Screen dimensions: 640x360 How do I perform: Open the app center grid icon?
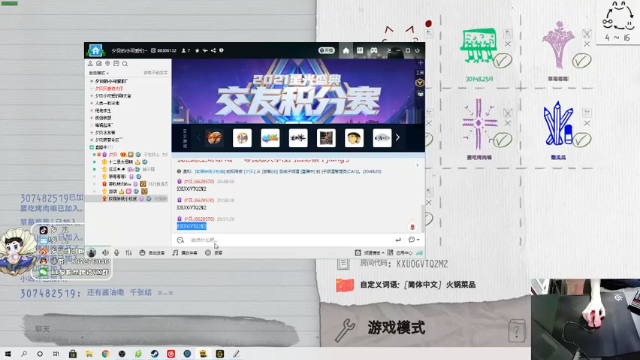tap(390, 253)
